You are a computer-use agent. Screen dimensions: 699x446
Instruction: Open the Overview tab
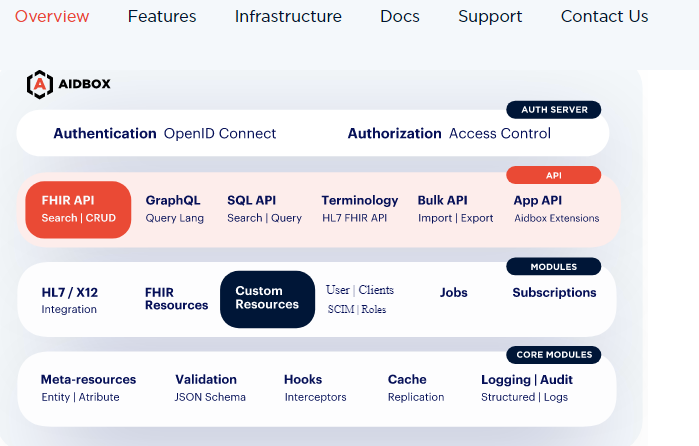point(52,16)
